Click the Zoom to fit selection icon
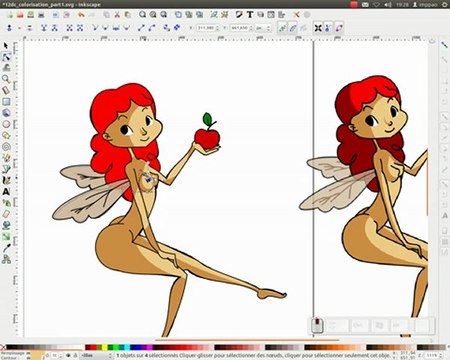Viewport: 450px width, 360px height. [x=142, y=15]
